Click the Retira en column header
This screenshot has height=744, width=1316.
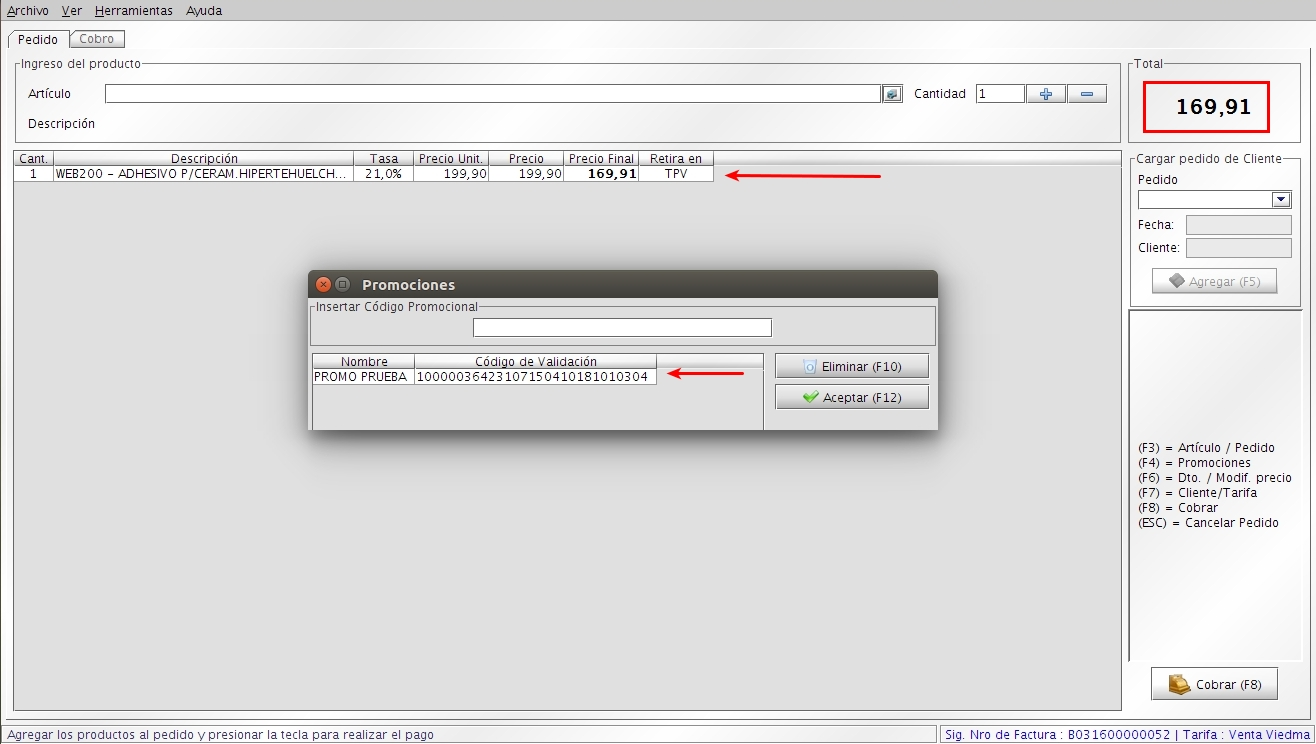pos(676,159)
